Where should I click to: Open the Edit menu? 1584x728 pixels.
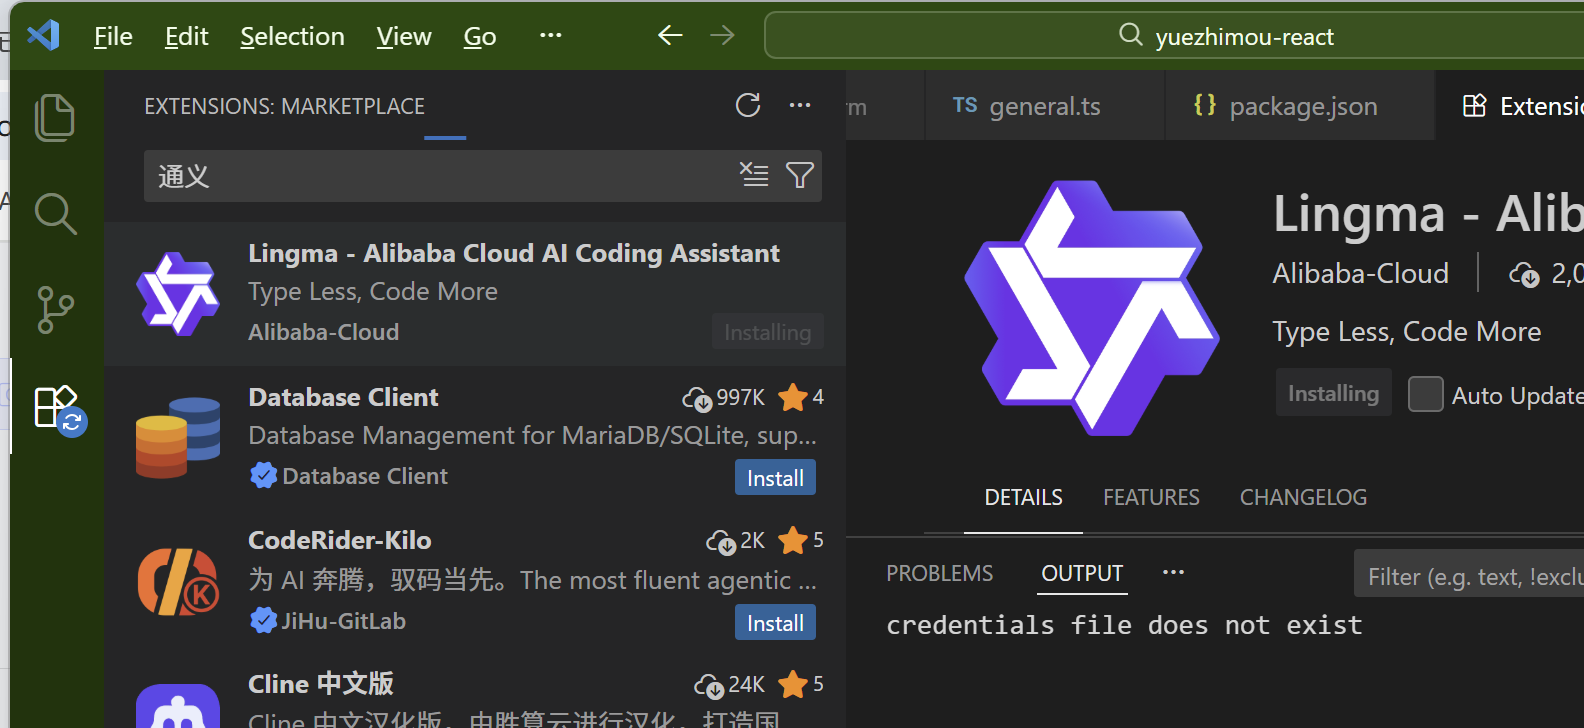coord(186,37)
